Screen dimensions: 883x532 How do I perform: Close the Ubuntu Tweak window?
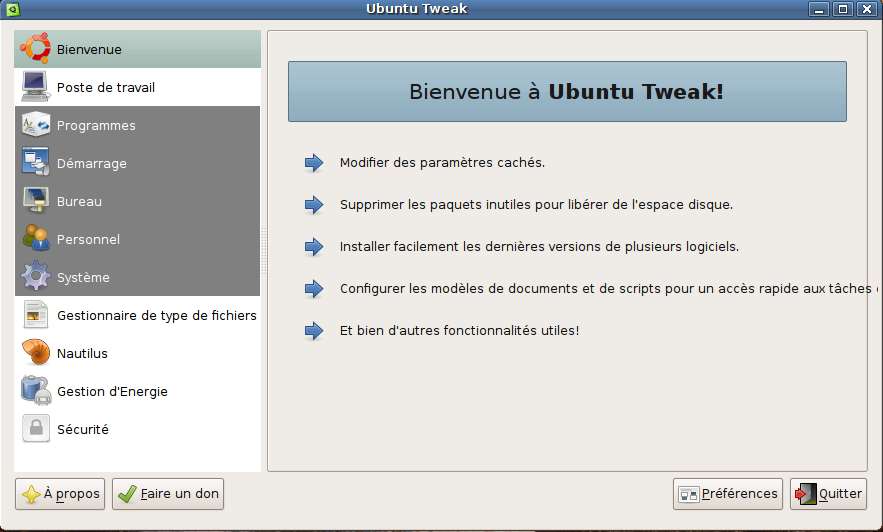tap(867, 8)
